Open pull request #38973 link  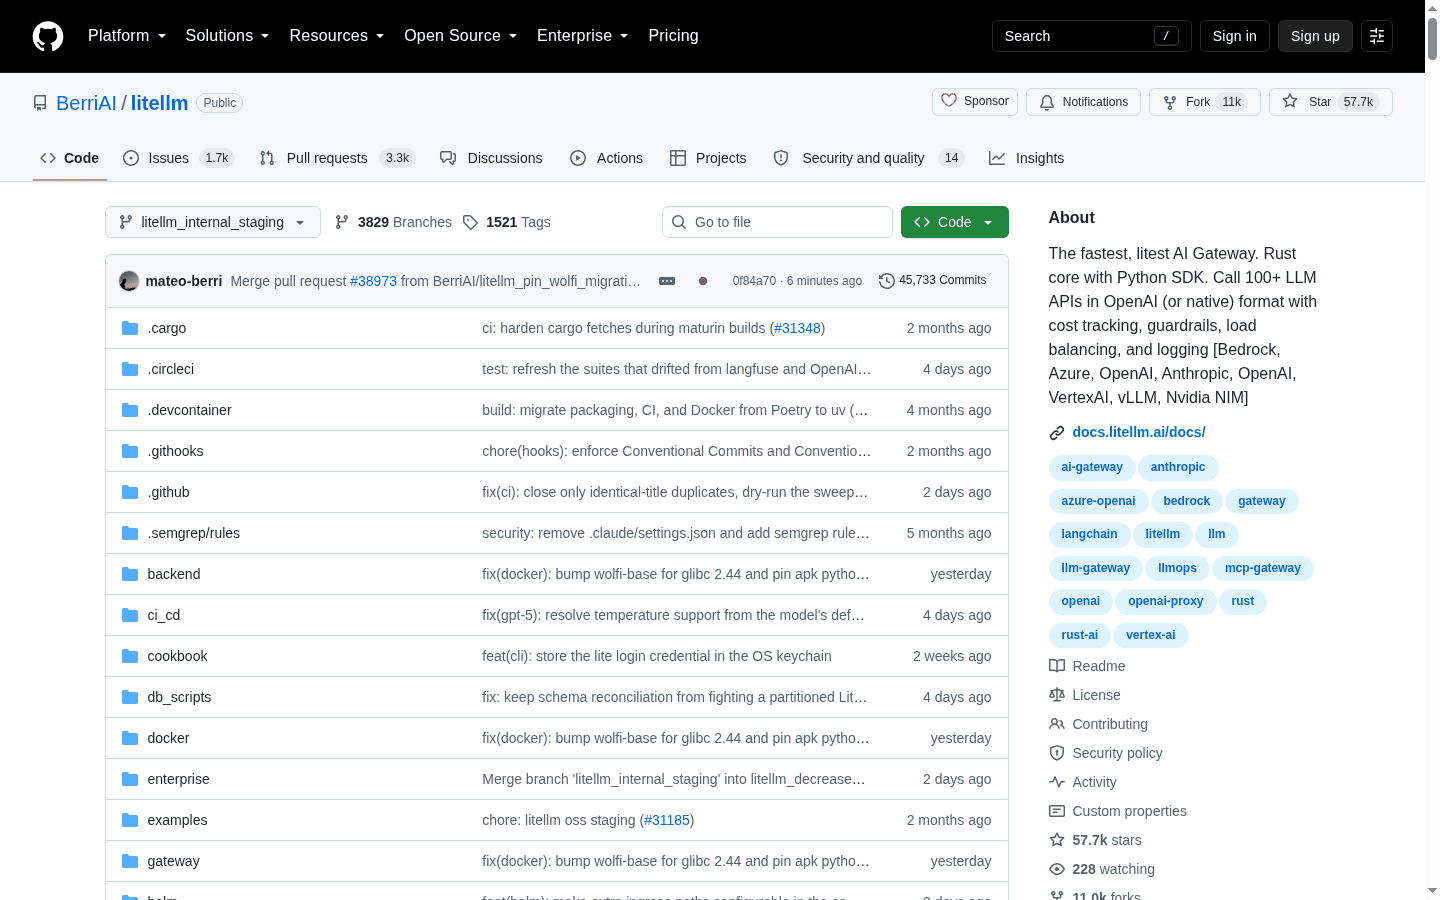[x=373, y=281]
